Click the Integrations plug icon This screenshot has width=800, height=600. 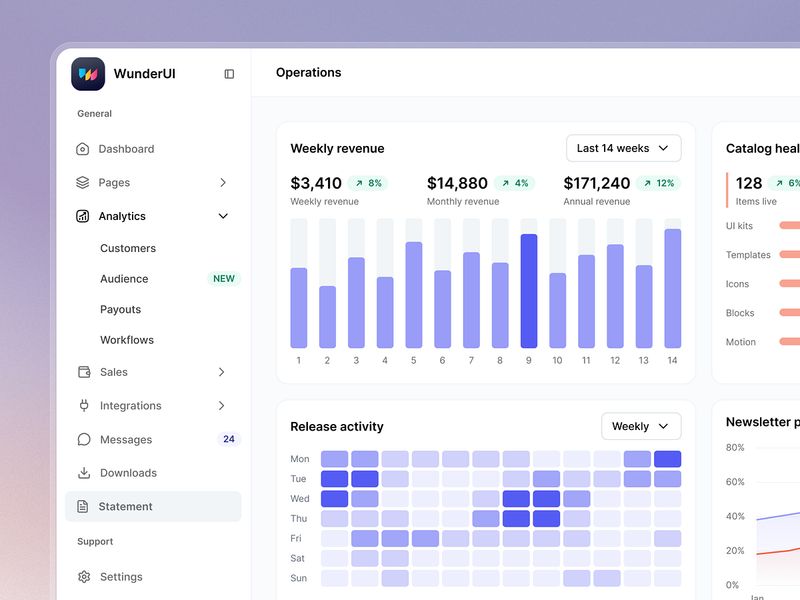[84, 406]
